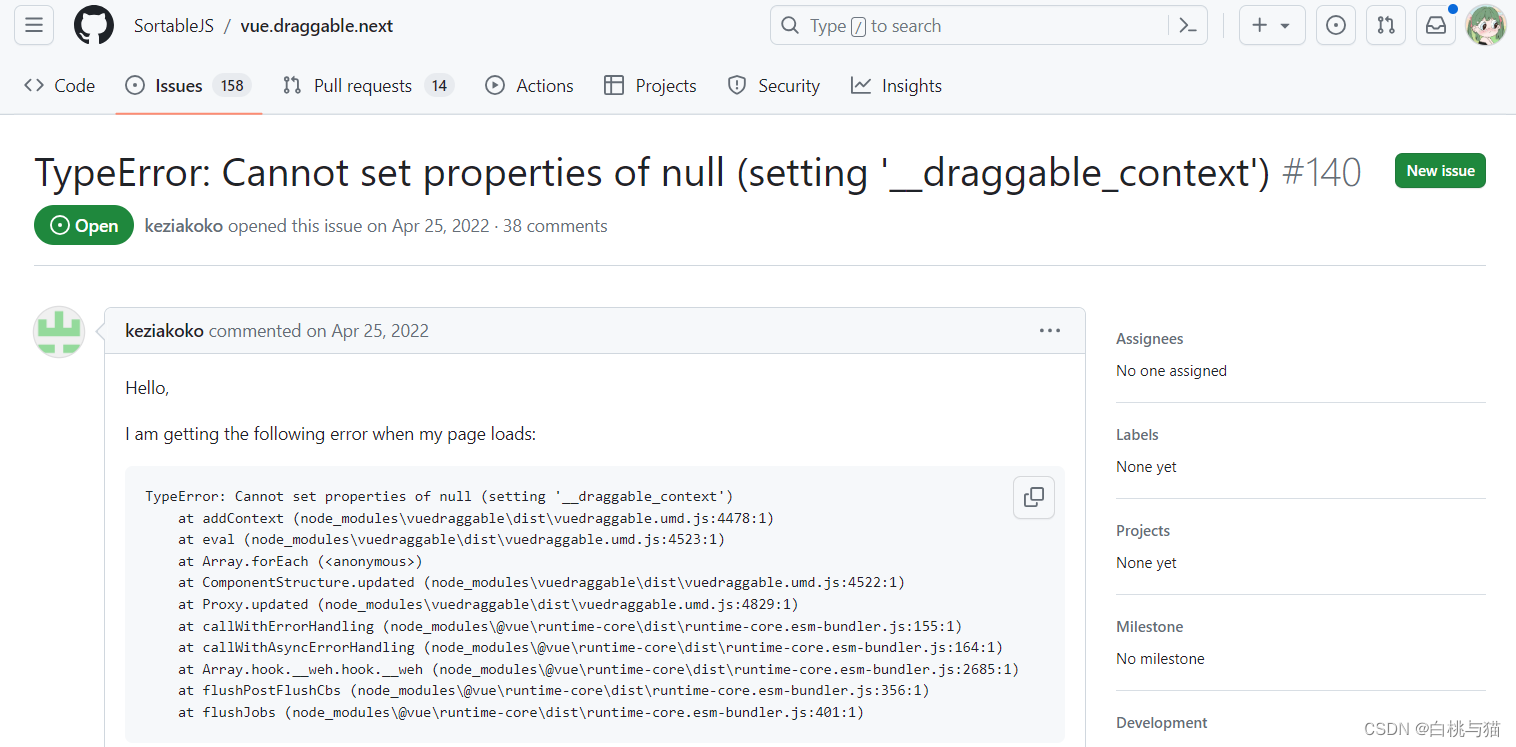
Task: Switch to the Issues tab
Action: point(189,86)
